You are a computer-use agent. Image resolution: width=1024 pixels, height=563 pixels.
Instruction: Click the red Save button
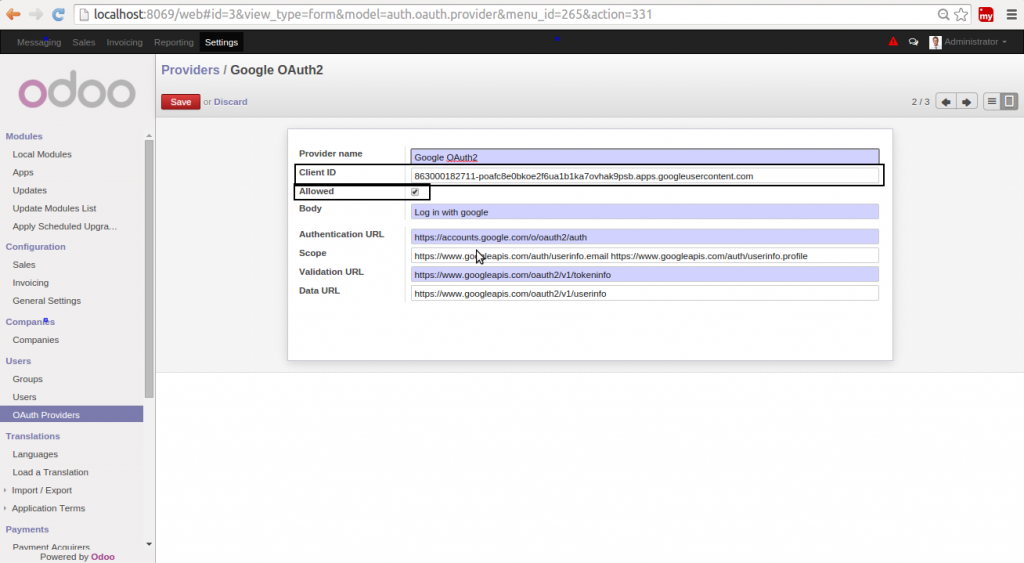(x=181, y=102)
